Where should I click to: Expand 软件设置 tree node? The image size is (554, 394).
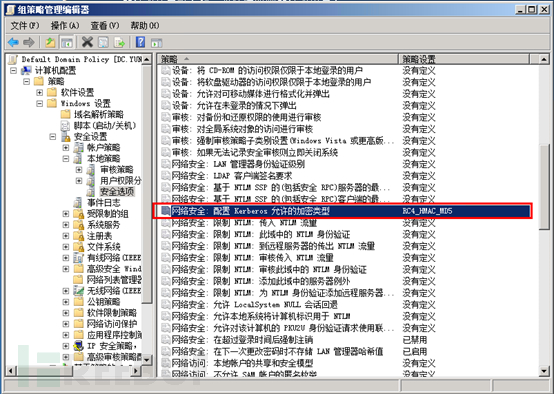40,93
